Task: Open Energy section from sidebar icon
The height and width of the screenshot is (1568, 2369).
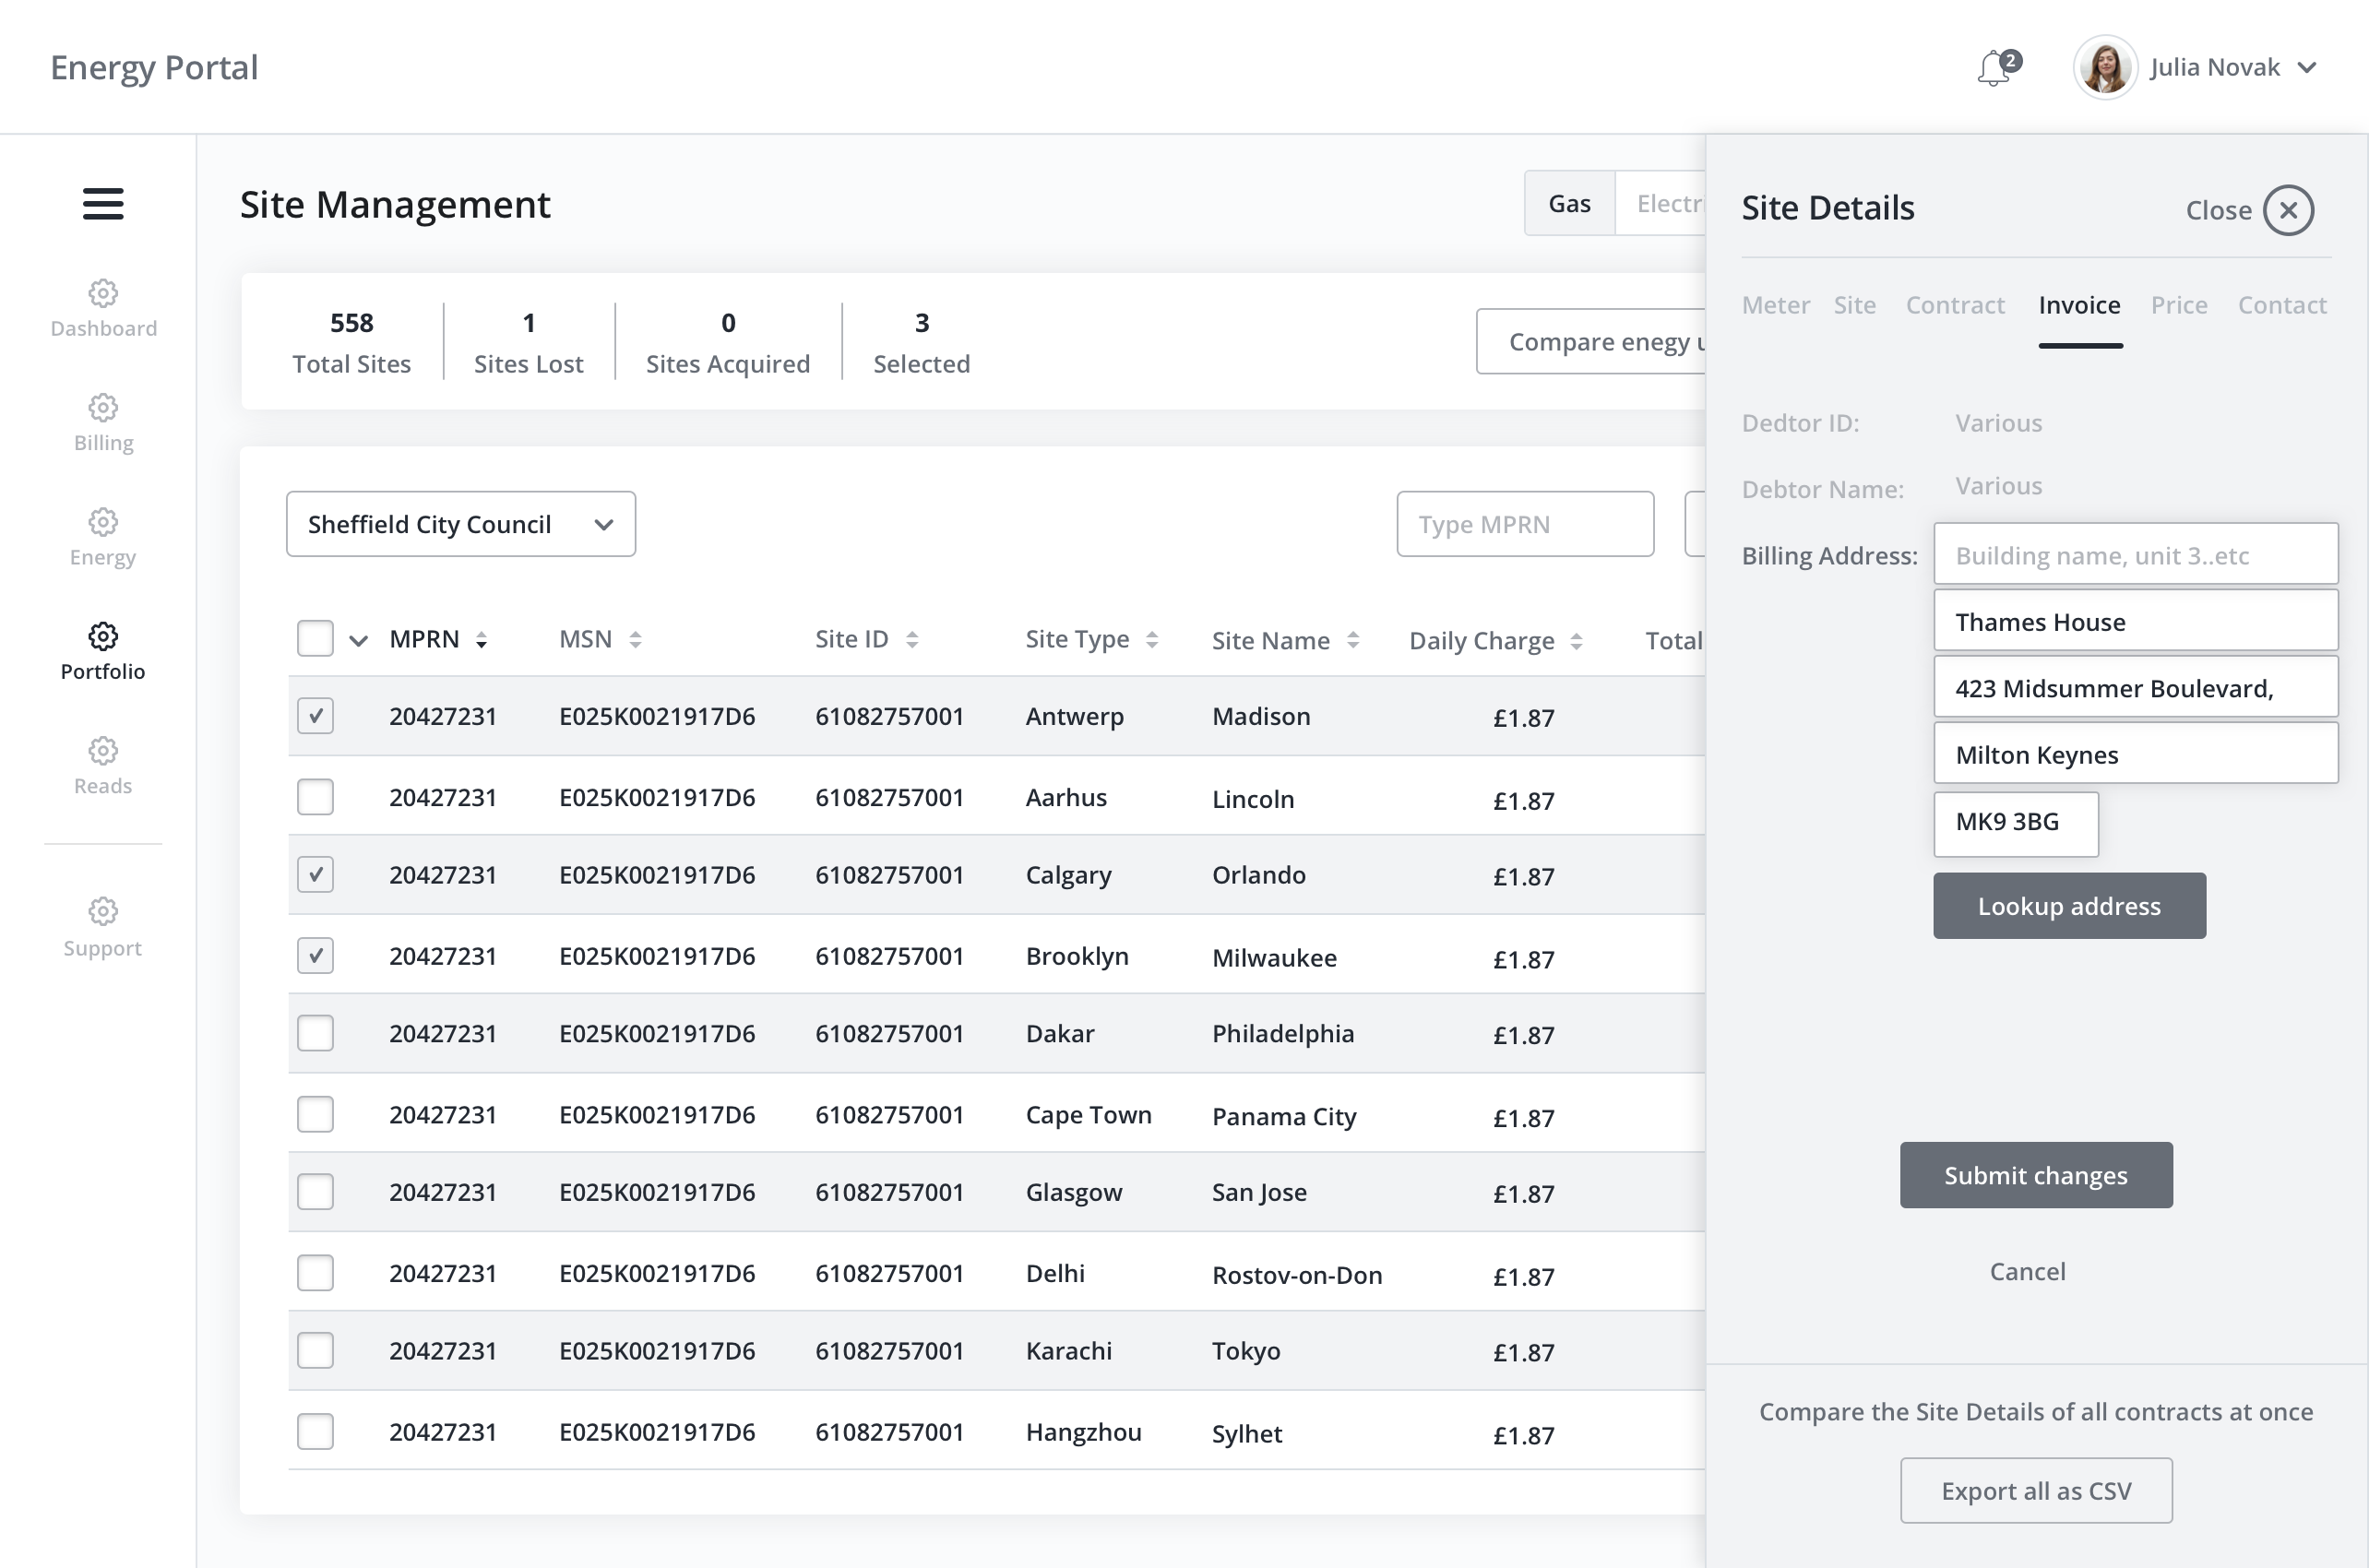Action: (103, 522)
